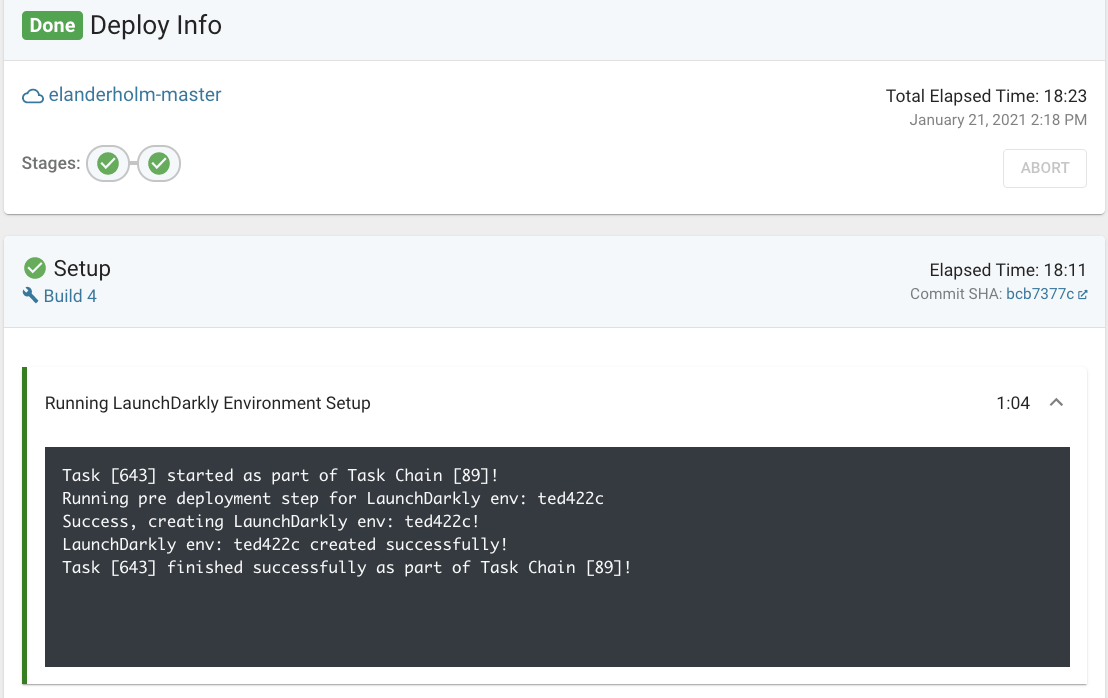Click the Stages progress indicator connector
Viewport: 1108px width, 698px height.
click(x=133, y=163)
